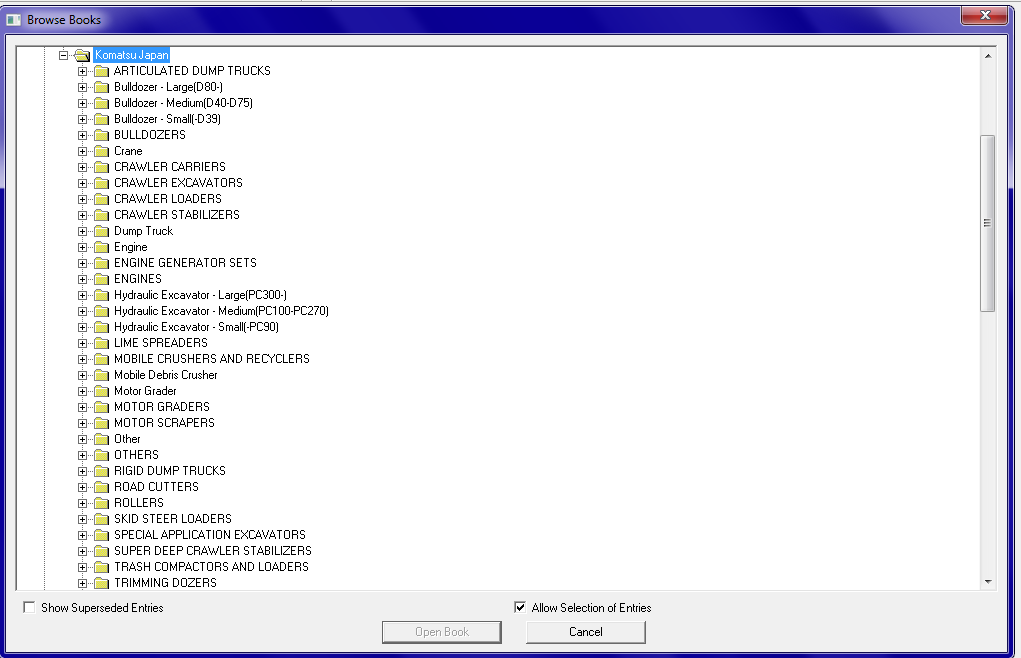
Task: Expand the SKID STEER LOADERS node
Action: pyautogui.click(x=82, y=519)
